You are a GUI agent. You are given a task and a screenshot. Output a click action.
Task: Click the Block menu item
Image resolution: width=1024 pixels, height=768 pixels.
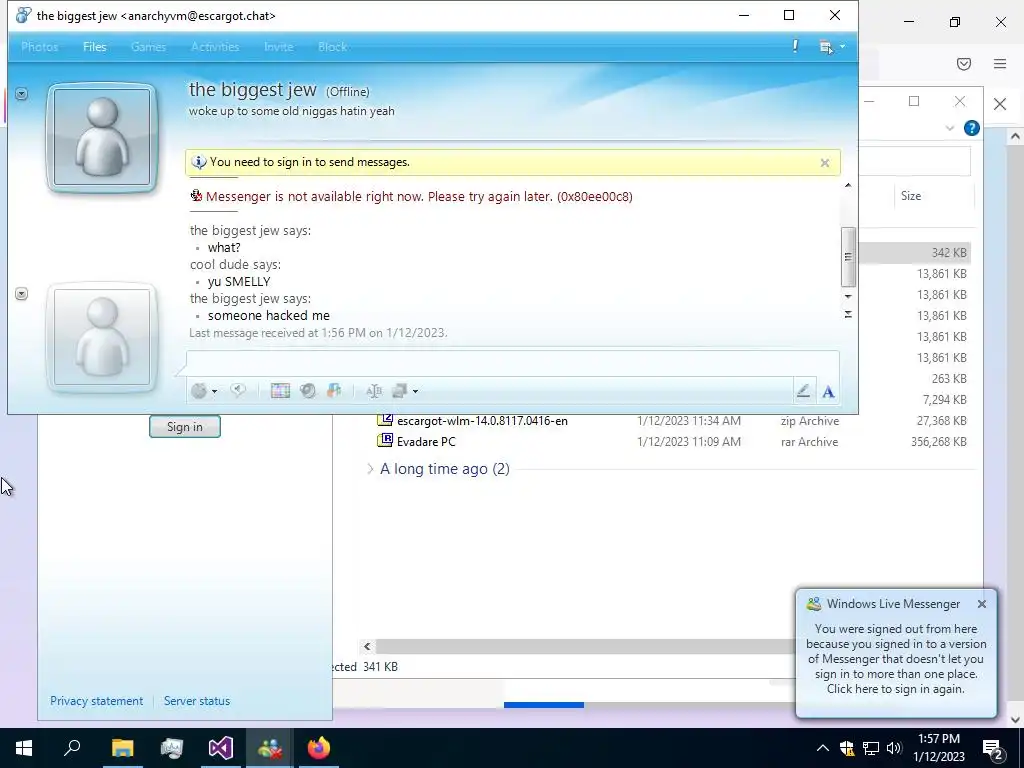click(332, 47)
